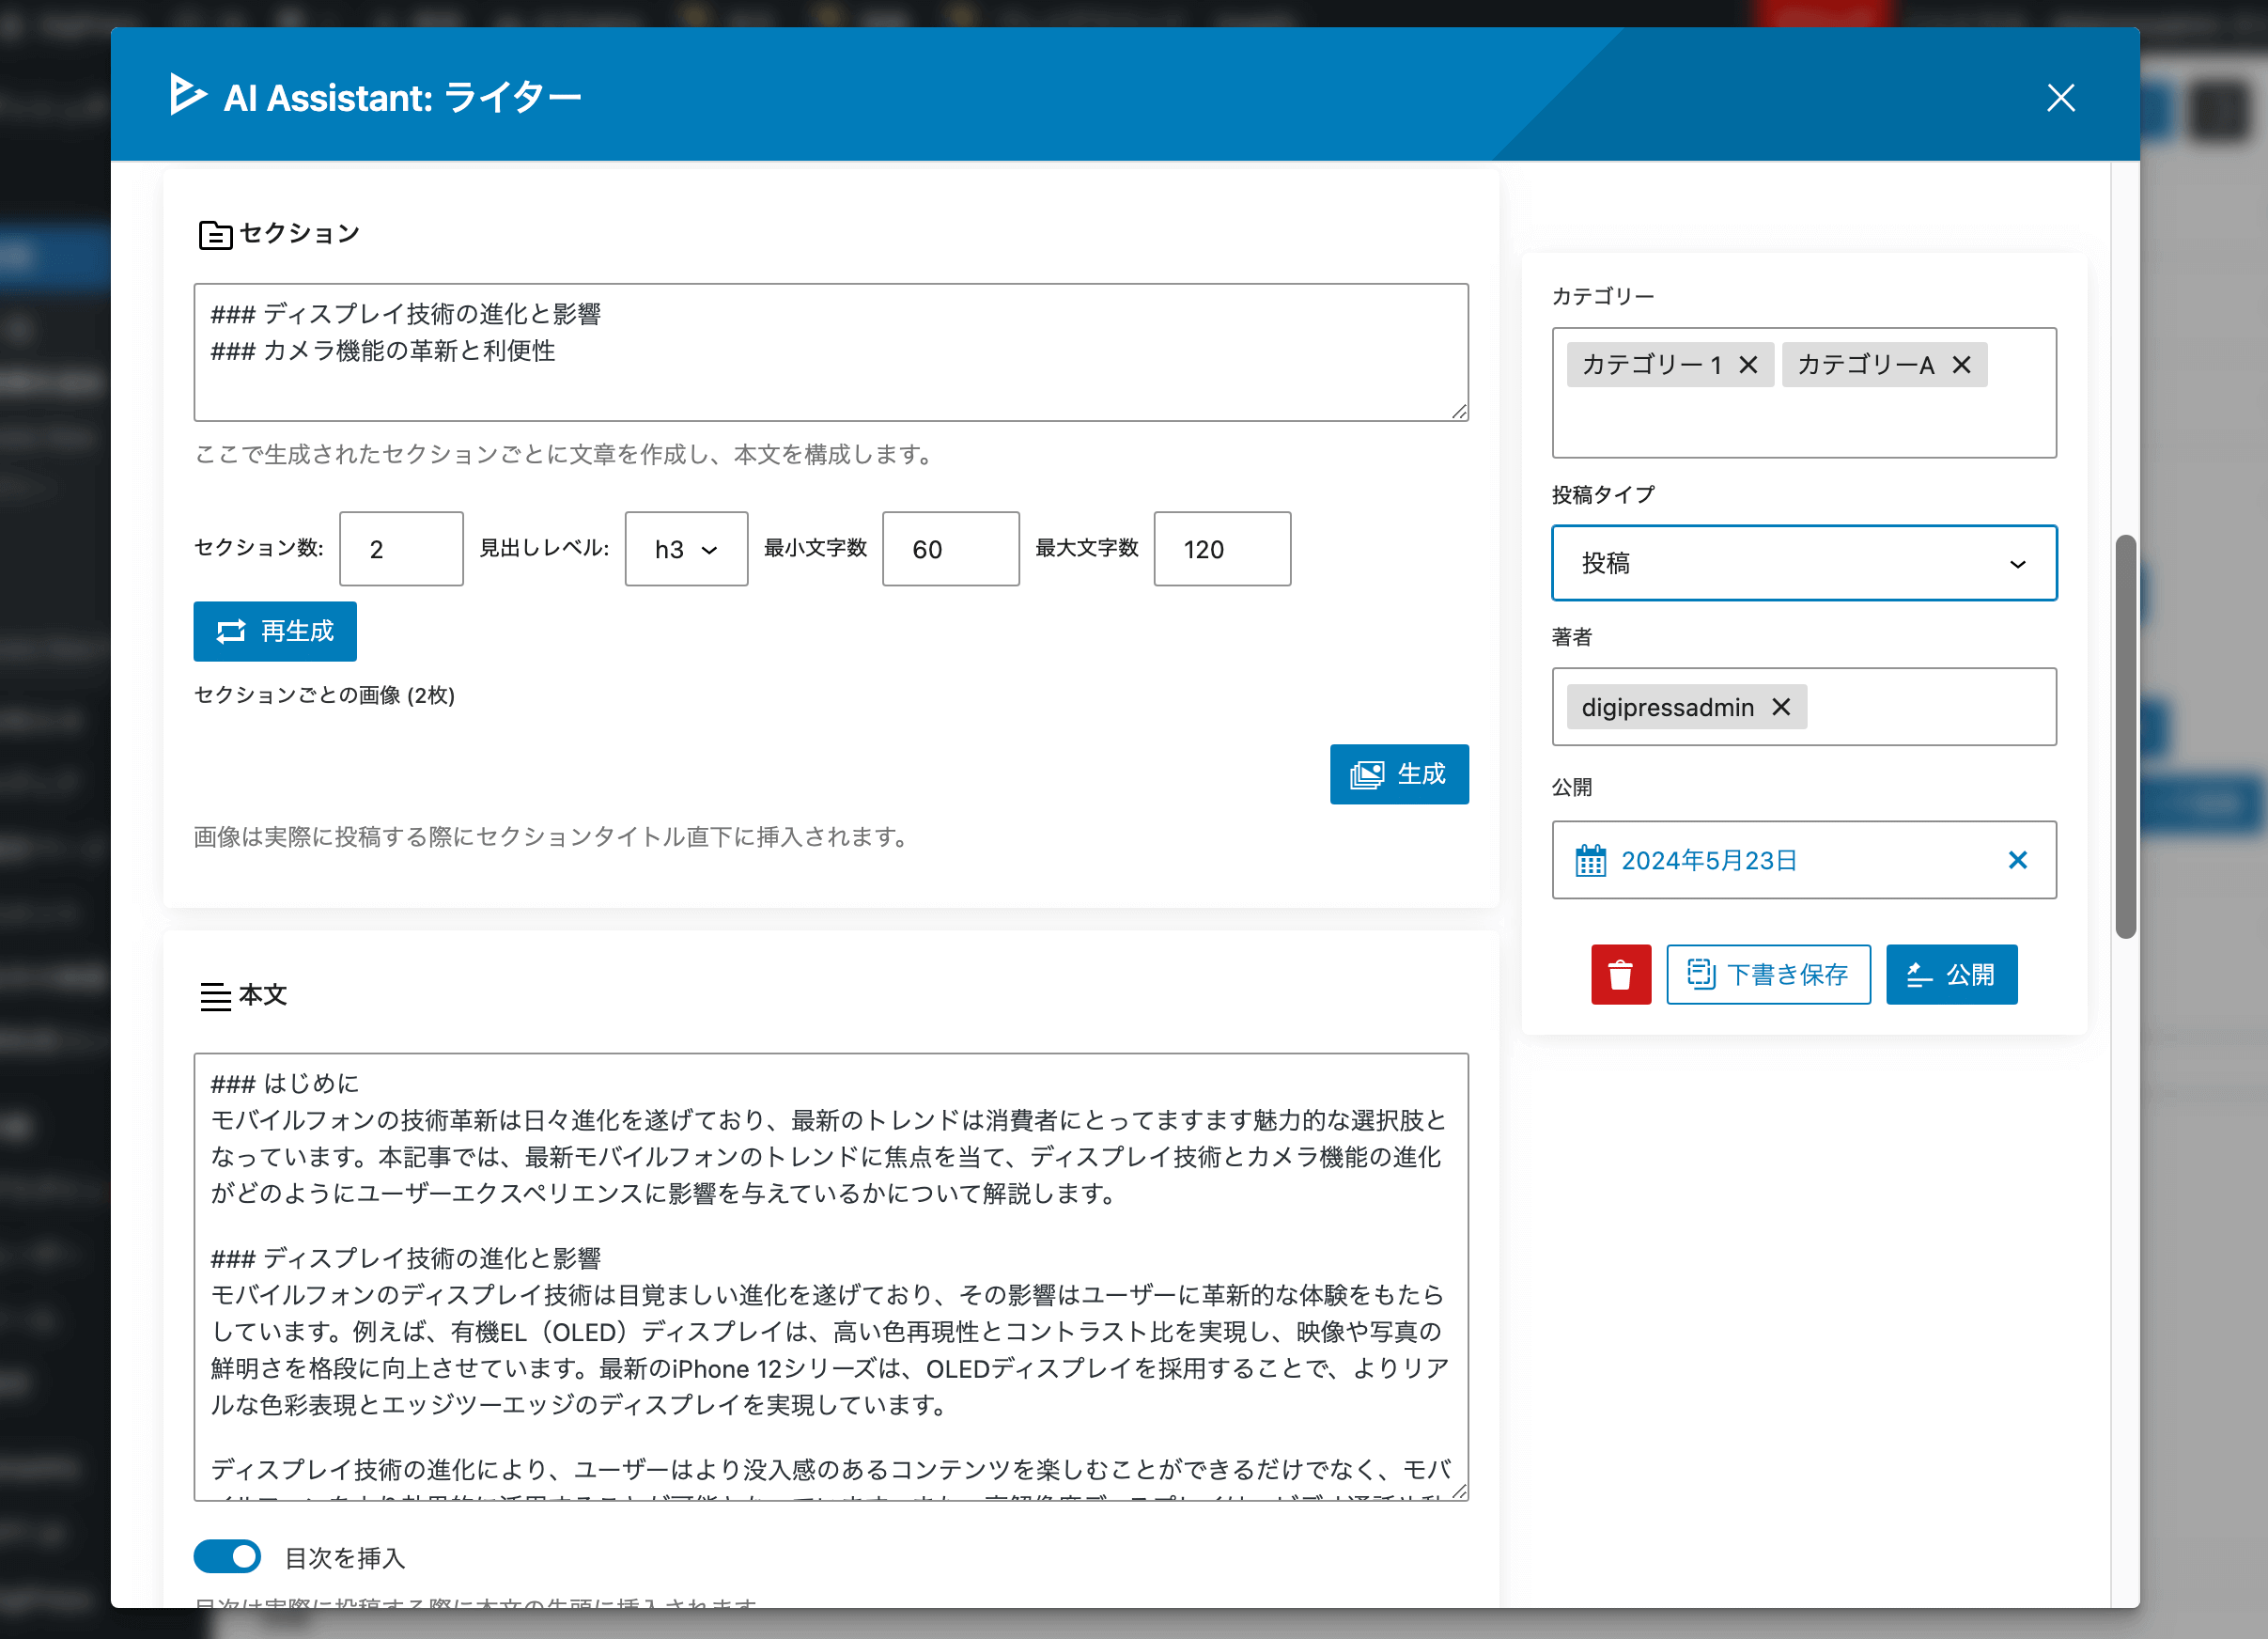Click the dialog vertical scrollbar thumb
The height and width of the screenshot is (1639, 2268).
click(2126, 737)
